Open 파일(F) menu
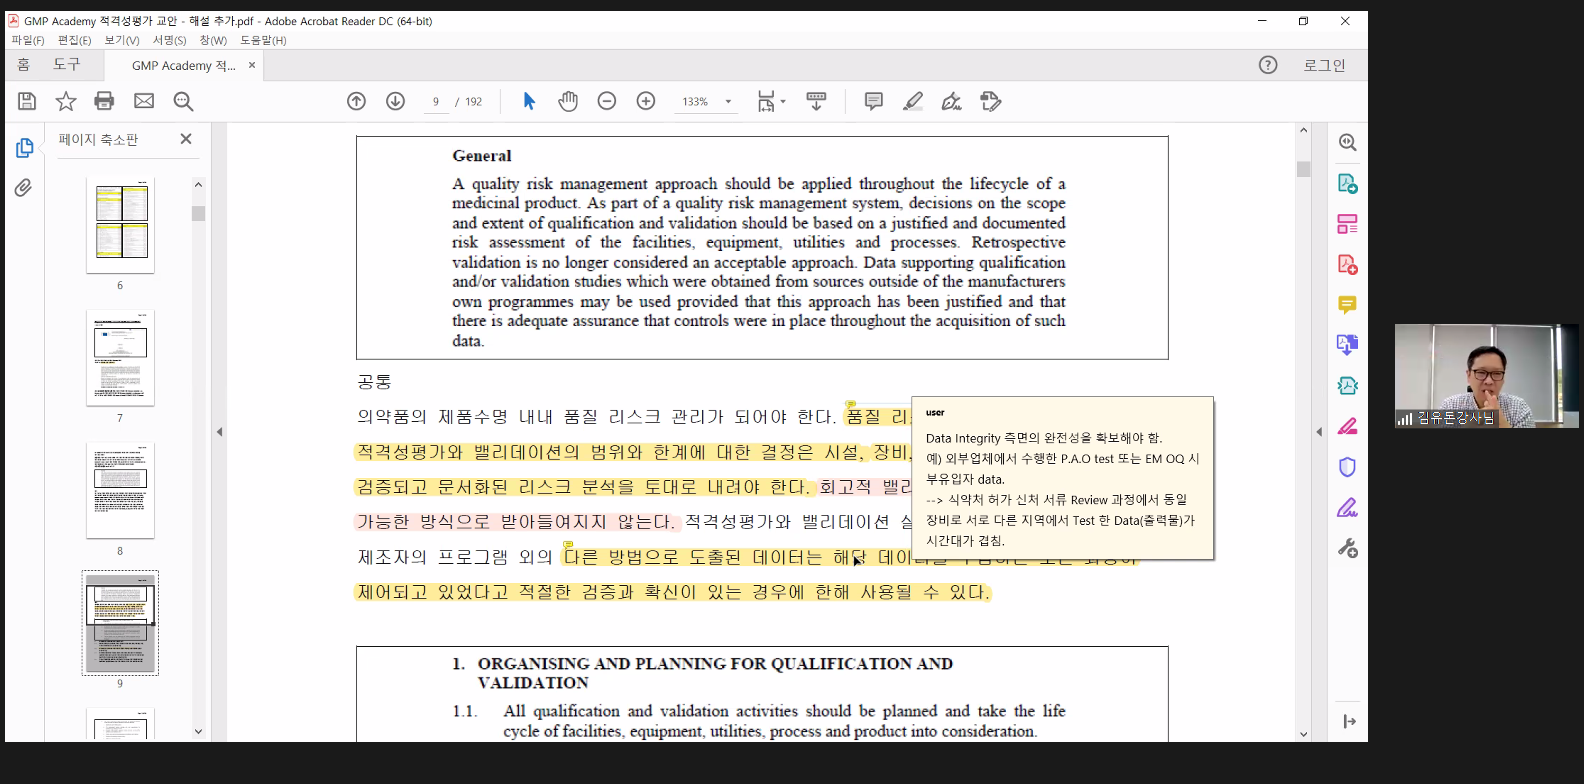This screenshot has height=784, width=1584. pos(28,40)
